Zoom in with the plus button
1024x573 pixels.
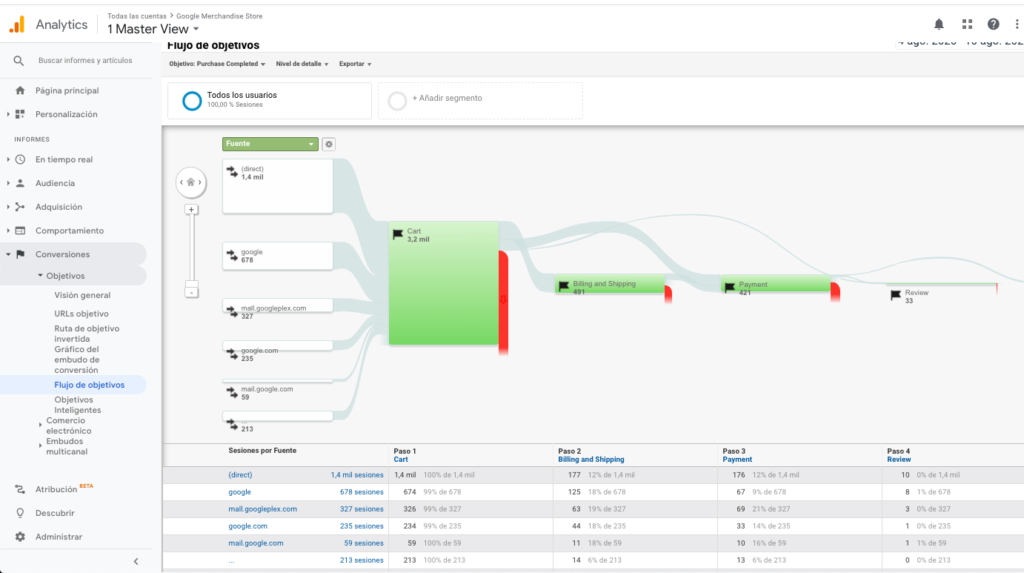point(191,210)
